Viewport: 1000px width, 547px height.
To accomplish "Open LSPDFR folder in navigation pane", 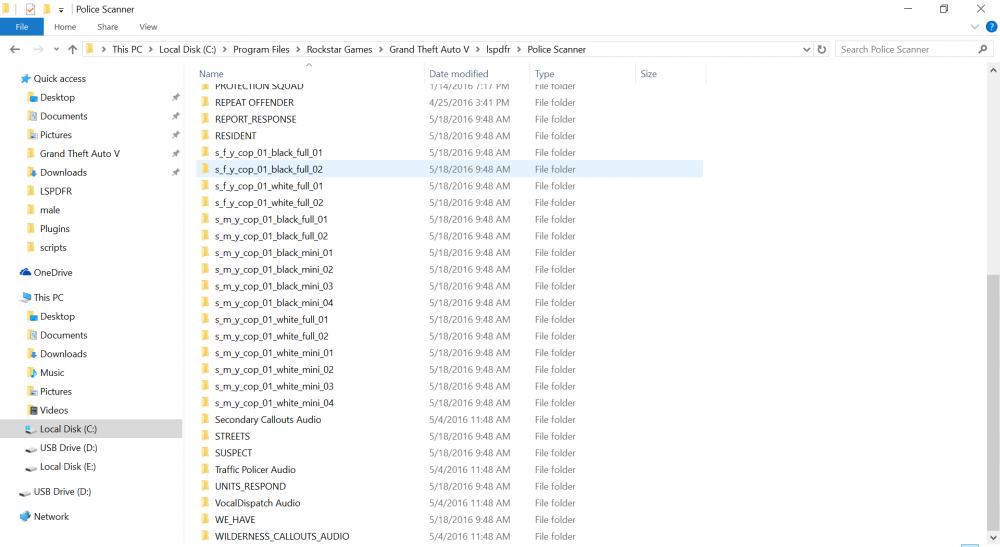I will pyautogui.click(x=55, y=191).
